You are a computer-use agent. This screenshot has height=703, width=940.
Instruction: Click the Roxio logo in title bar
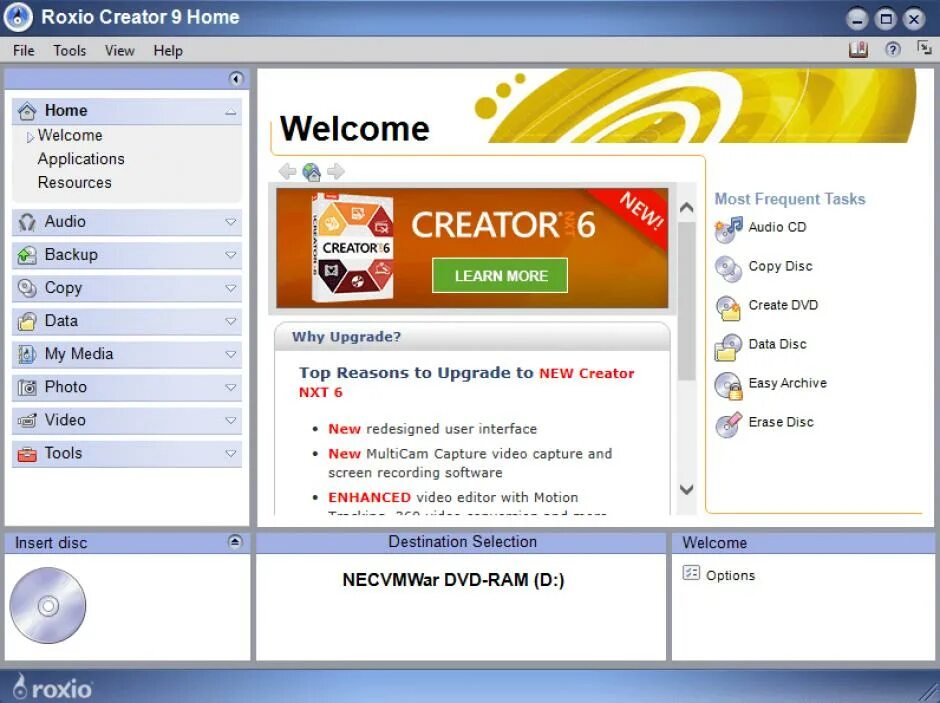(x=18, y=17)
